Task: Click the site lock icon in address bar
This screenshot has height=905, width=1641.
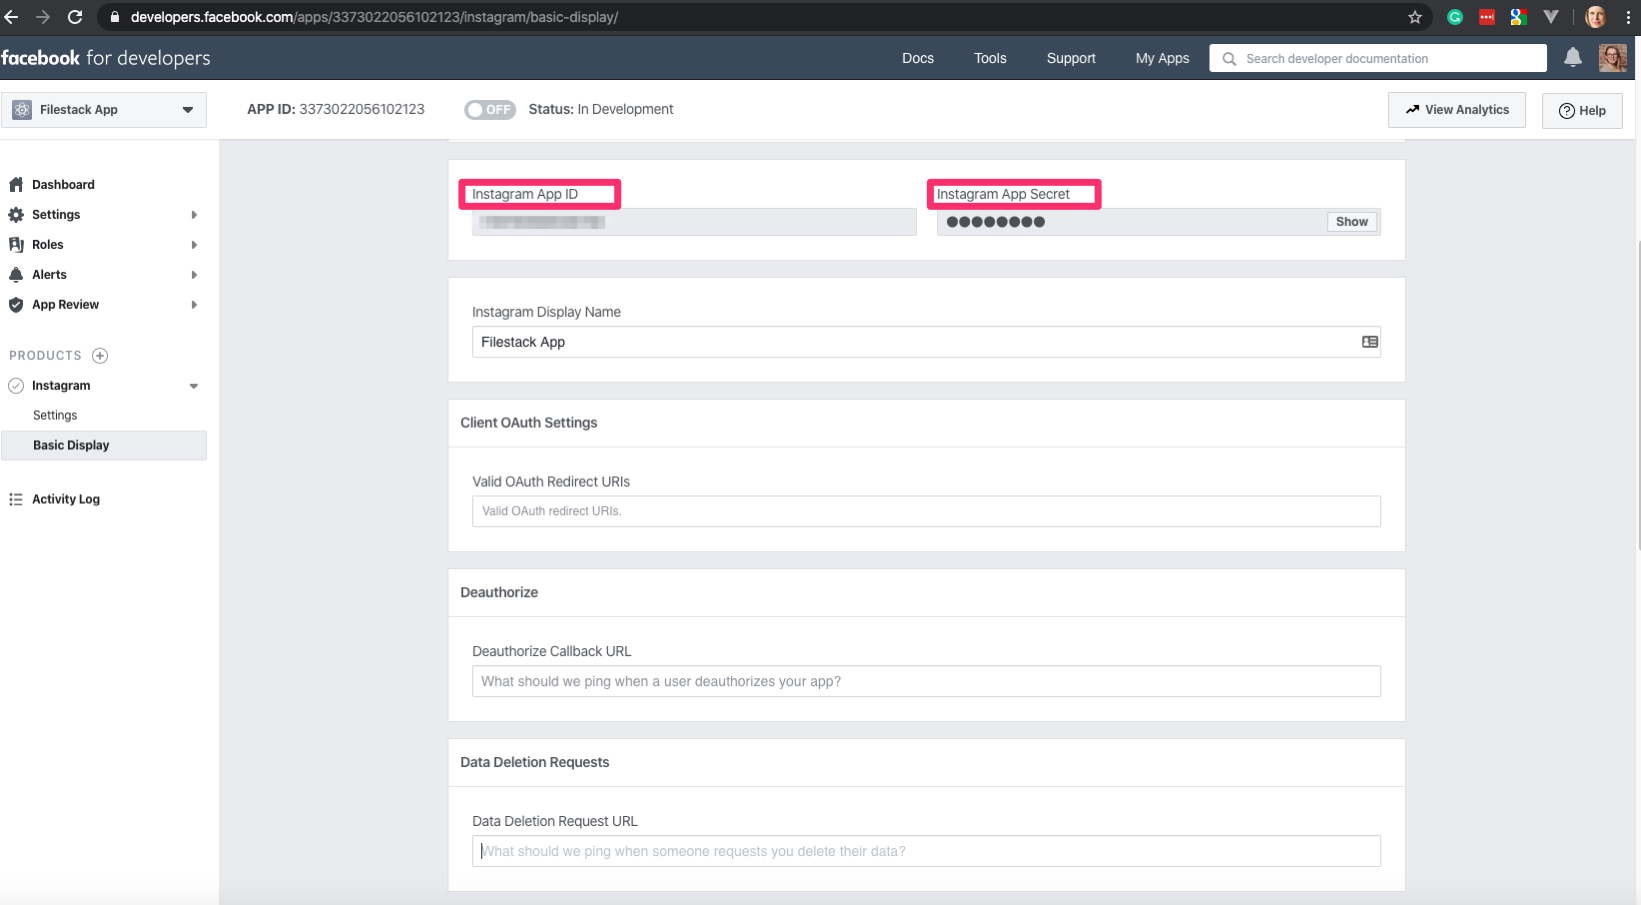Action: pyautogui.click(x=114, y=17)
